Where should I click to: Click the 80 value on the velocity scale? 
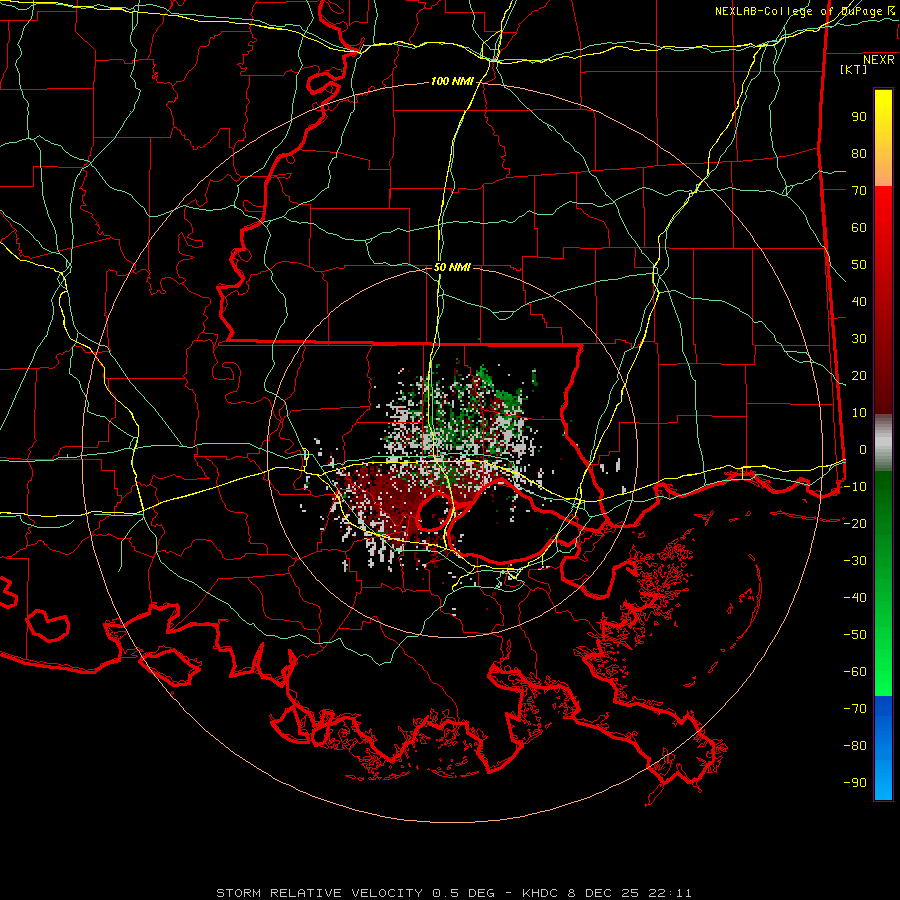pyautogui.click(x=859, y=154)
